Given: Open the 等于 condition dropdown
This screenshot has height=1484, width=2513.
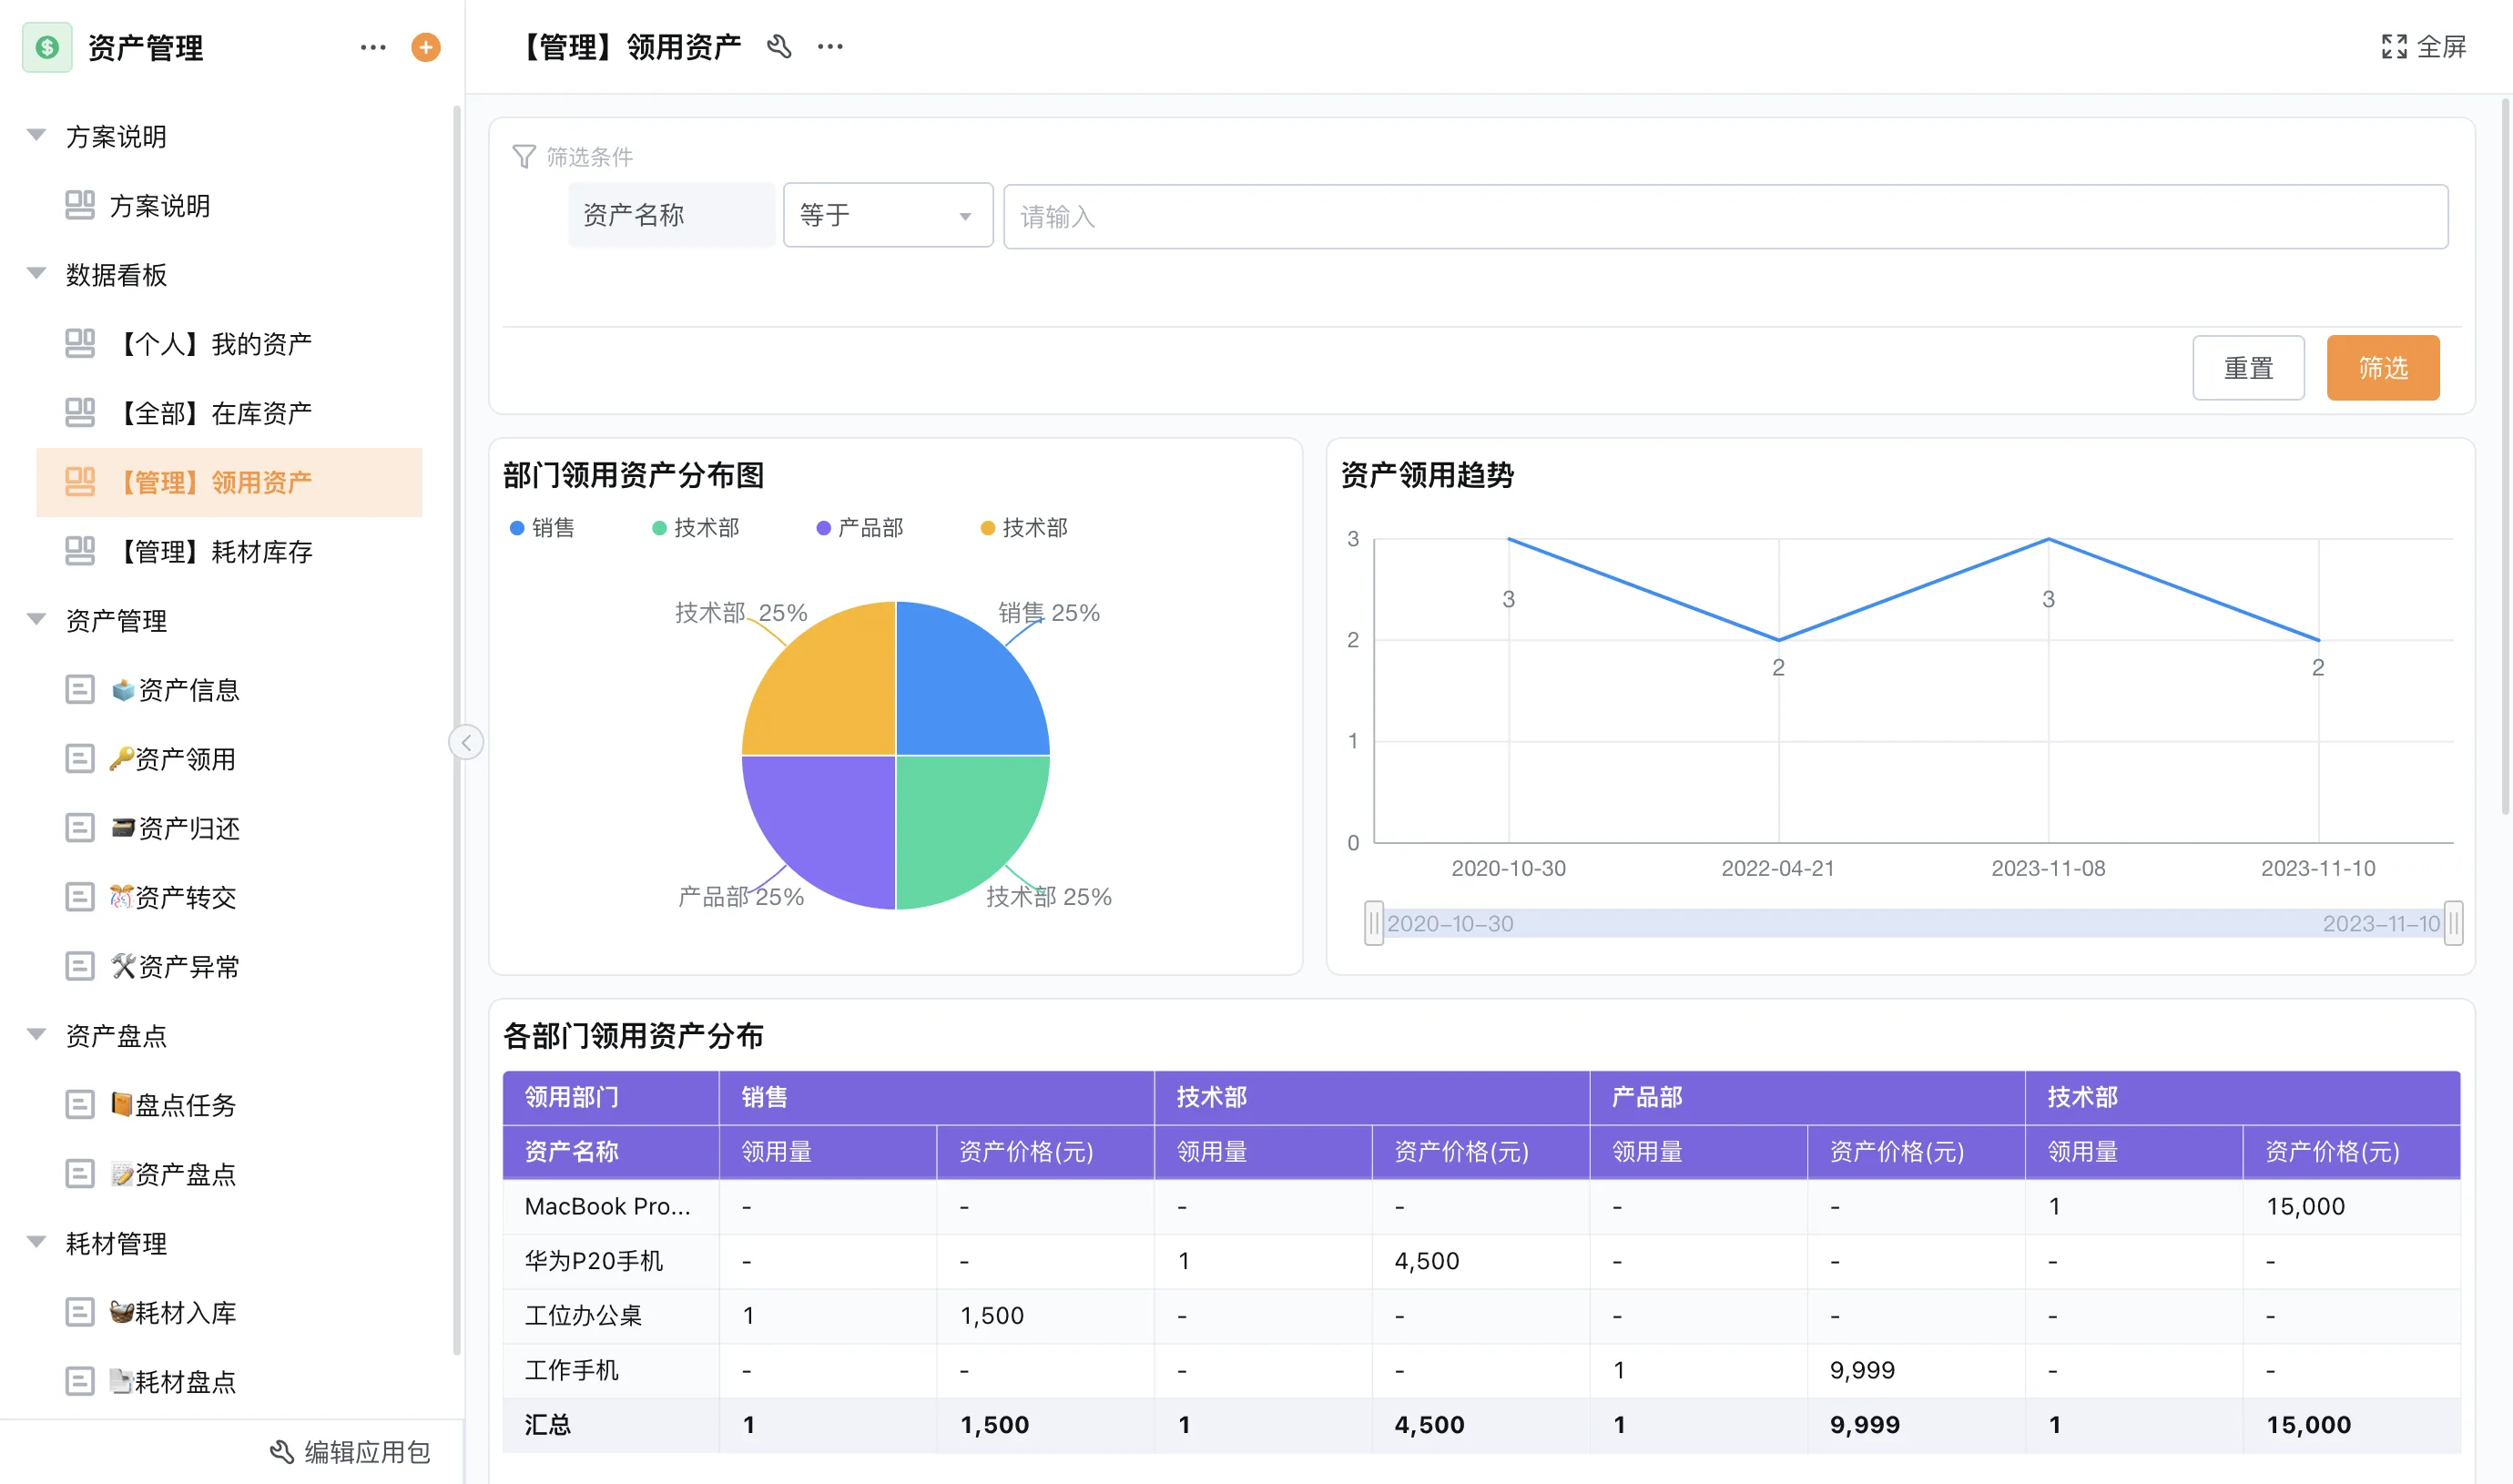Looking at the screenshot, I should (x=887, y=215).
